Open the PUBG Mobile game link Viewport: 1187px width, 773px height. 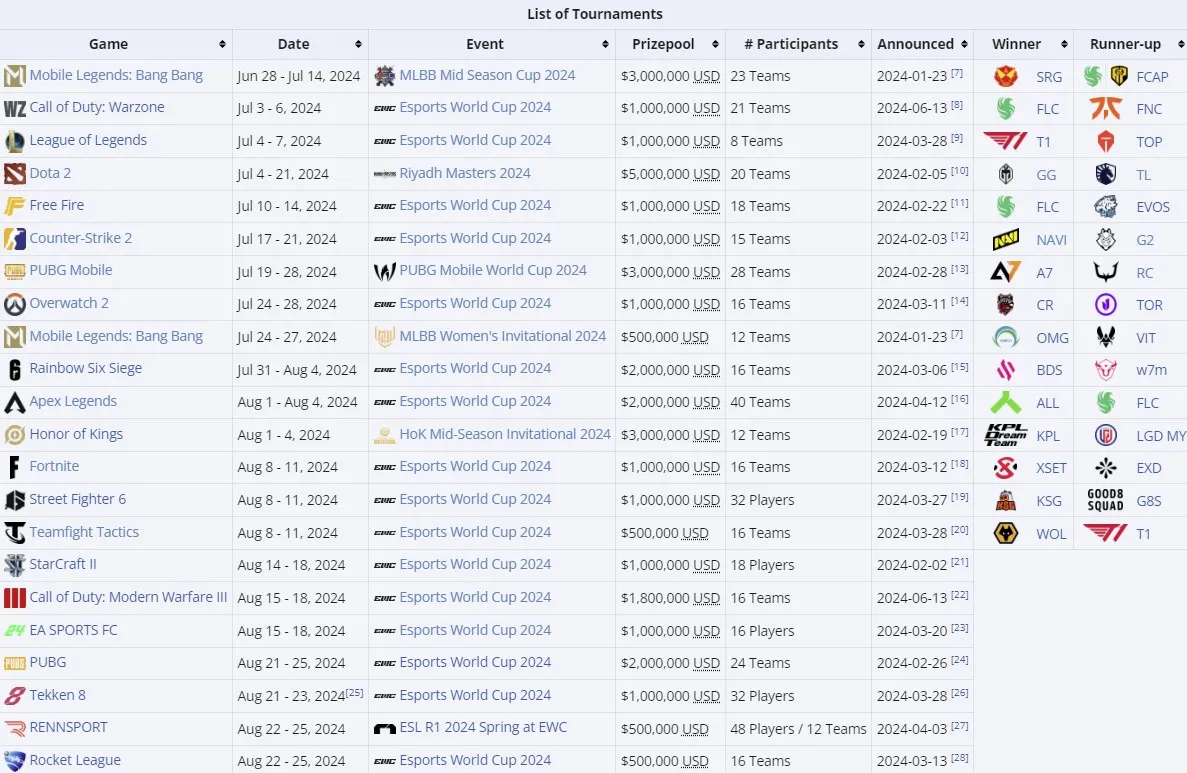[70, 270]
